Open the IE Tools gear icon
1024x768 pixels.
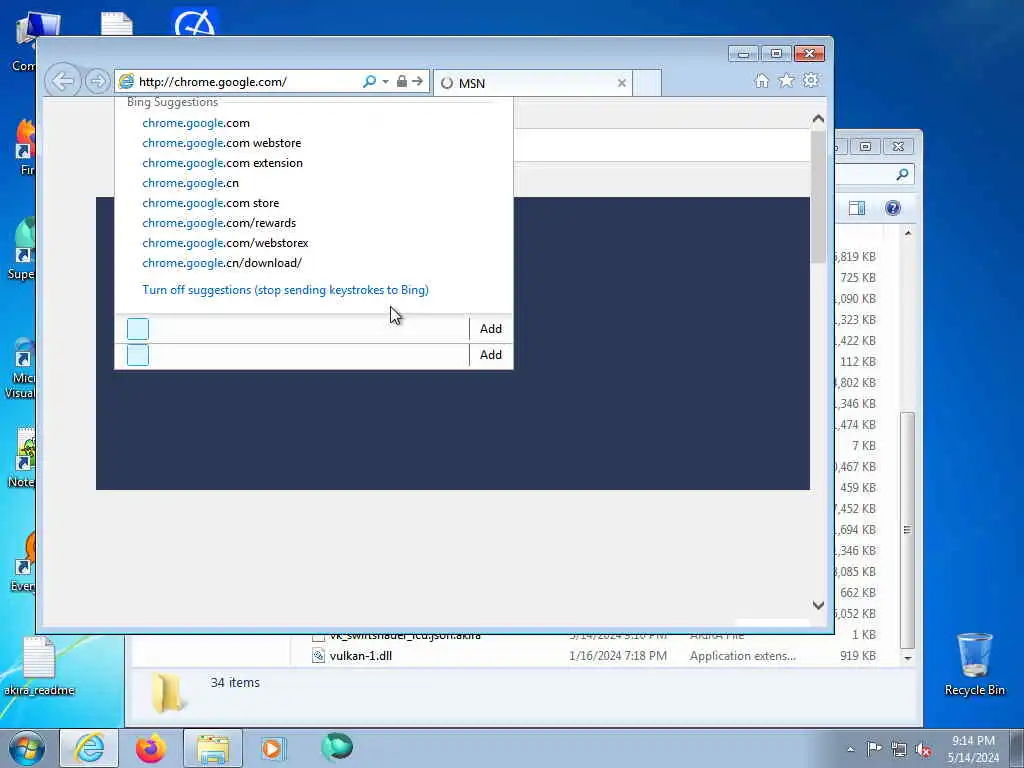tap(811, 81)
